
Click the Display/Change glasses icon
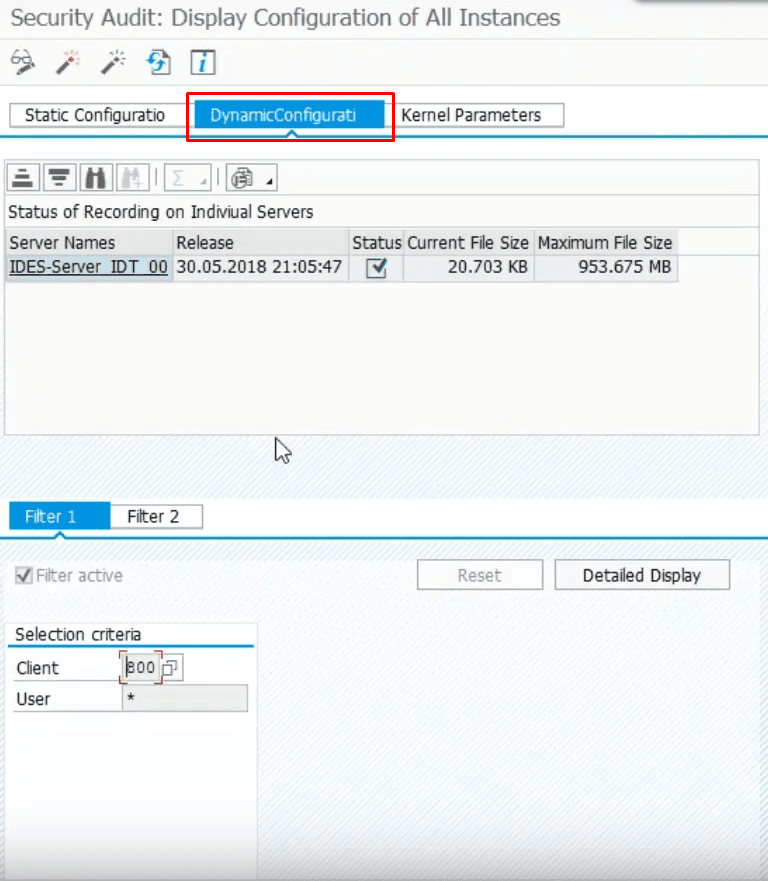pyautogui.click(x=24, y=62)
